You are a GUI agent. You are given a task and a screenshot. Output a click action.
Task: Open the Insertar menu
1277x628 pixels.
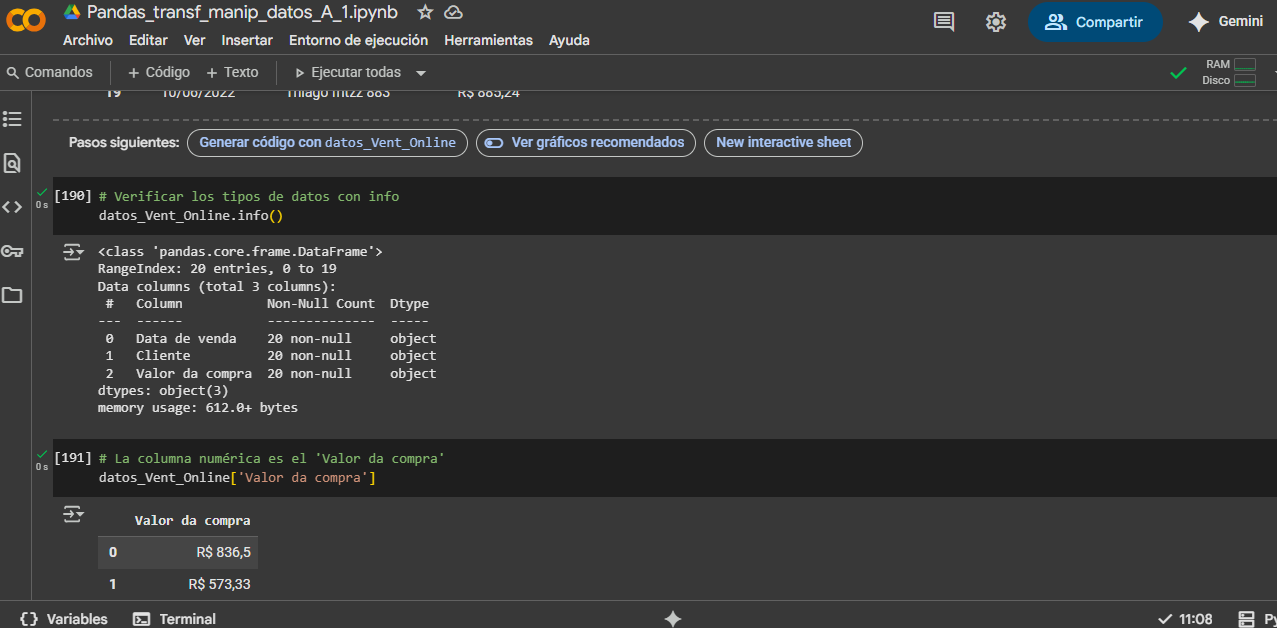[x=247, y=40]
